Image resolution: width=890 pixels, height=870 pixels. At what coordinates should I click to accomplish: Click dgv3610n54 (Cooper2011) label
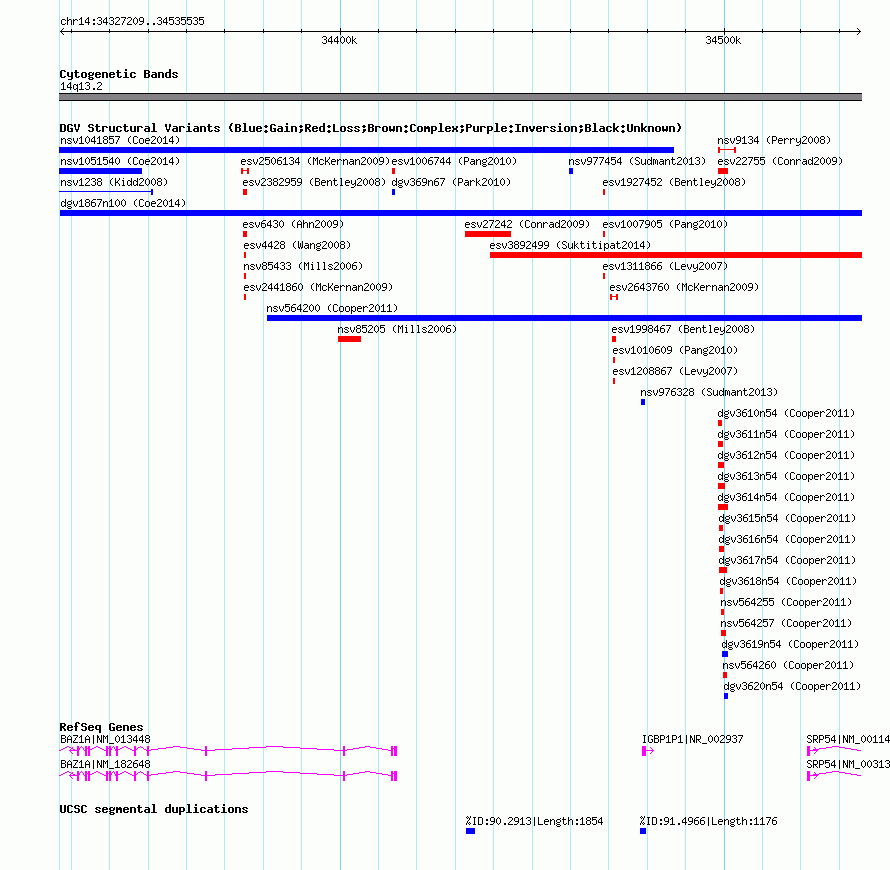(786, 413)
